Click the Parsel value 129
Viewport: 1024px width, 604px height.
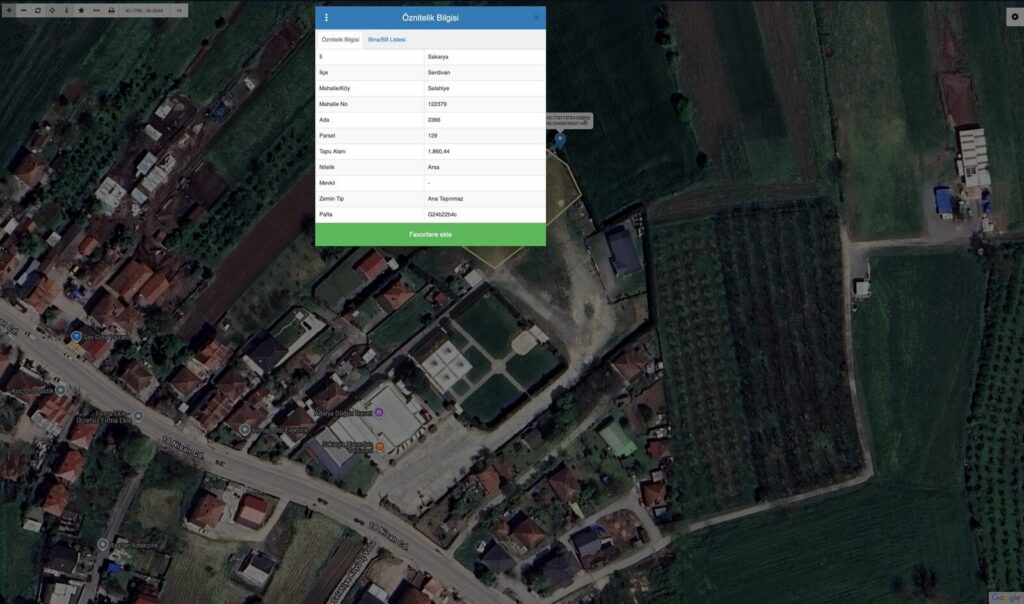tap(432, 135)
